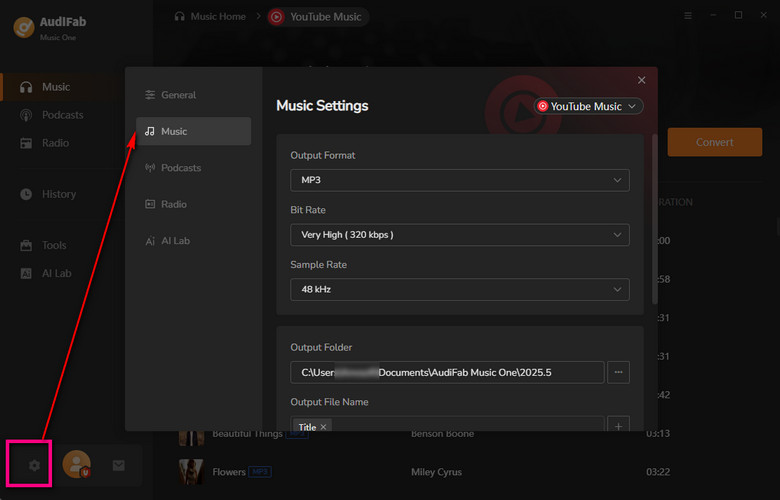Viewport: 780px width, 500px height.
Task: Switch to Radio settings tab
Action: (x=194, y=204)
